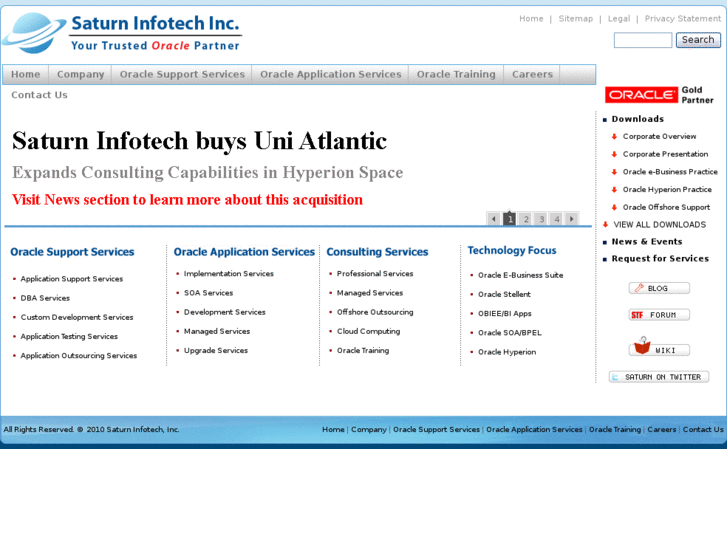The image size is (727, 545).
Task: Open footer Company link
Action: [x=369, y=430]
